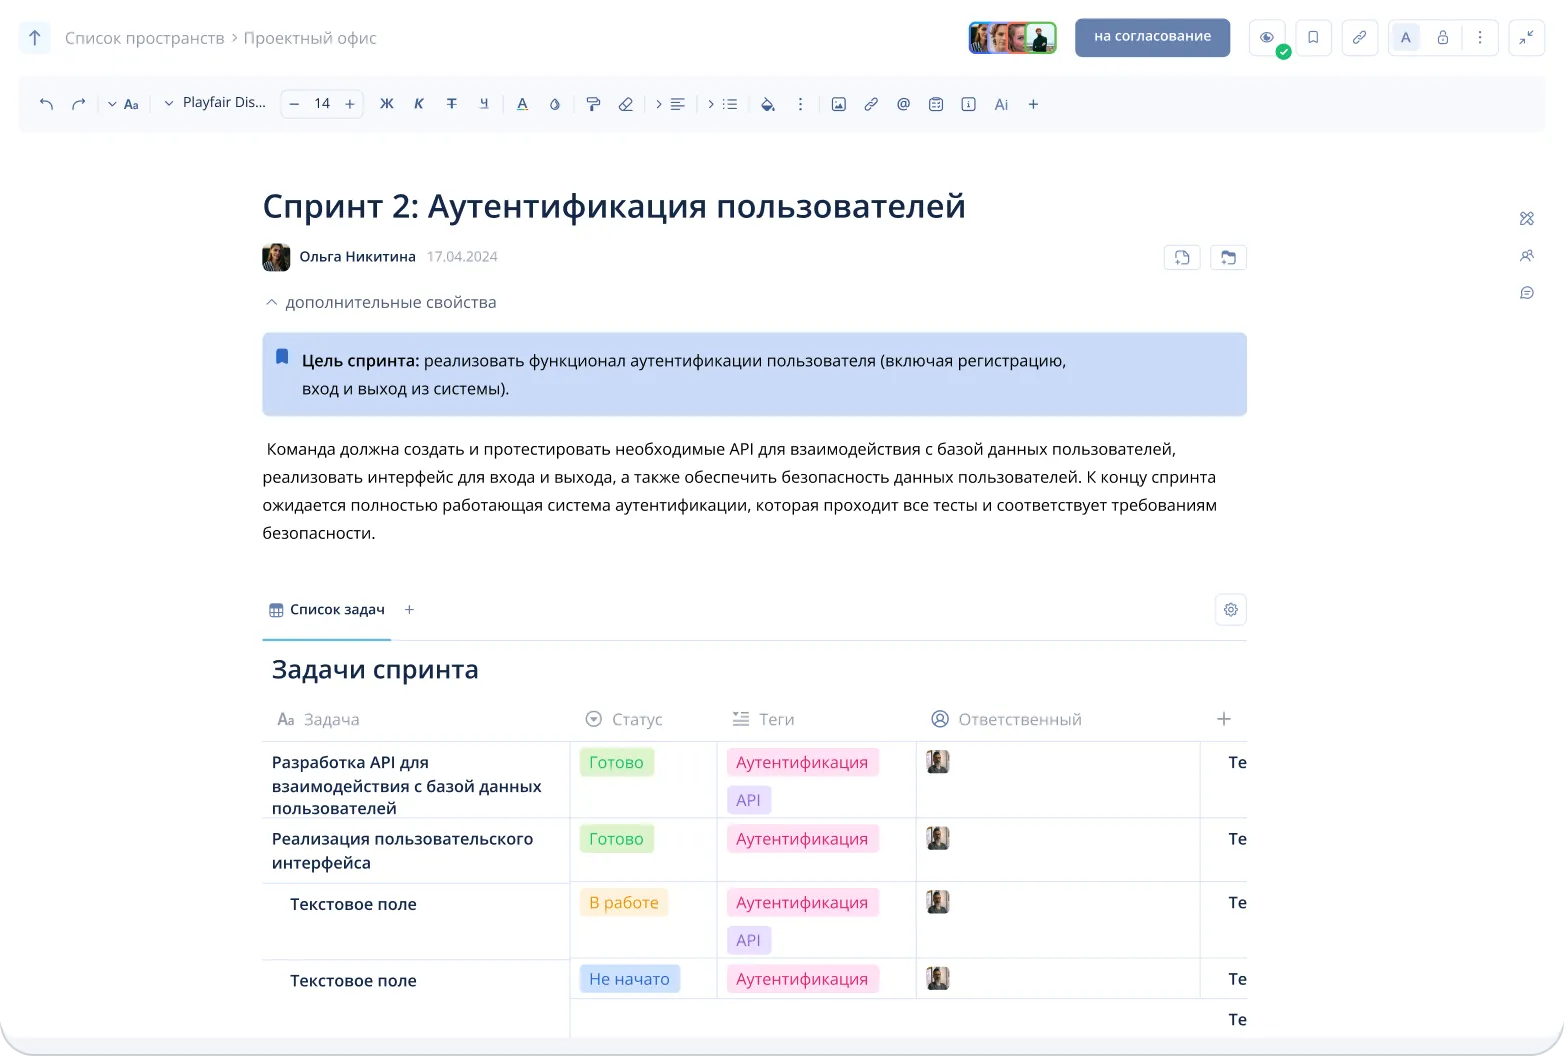Click the на согласование button
This screenshot has height=1056, width=1564.
(1152, 37)
